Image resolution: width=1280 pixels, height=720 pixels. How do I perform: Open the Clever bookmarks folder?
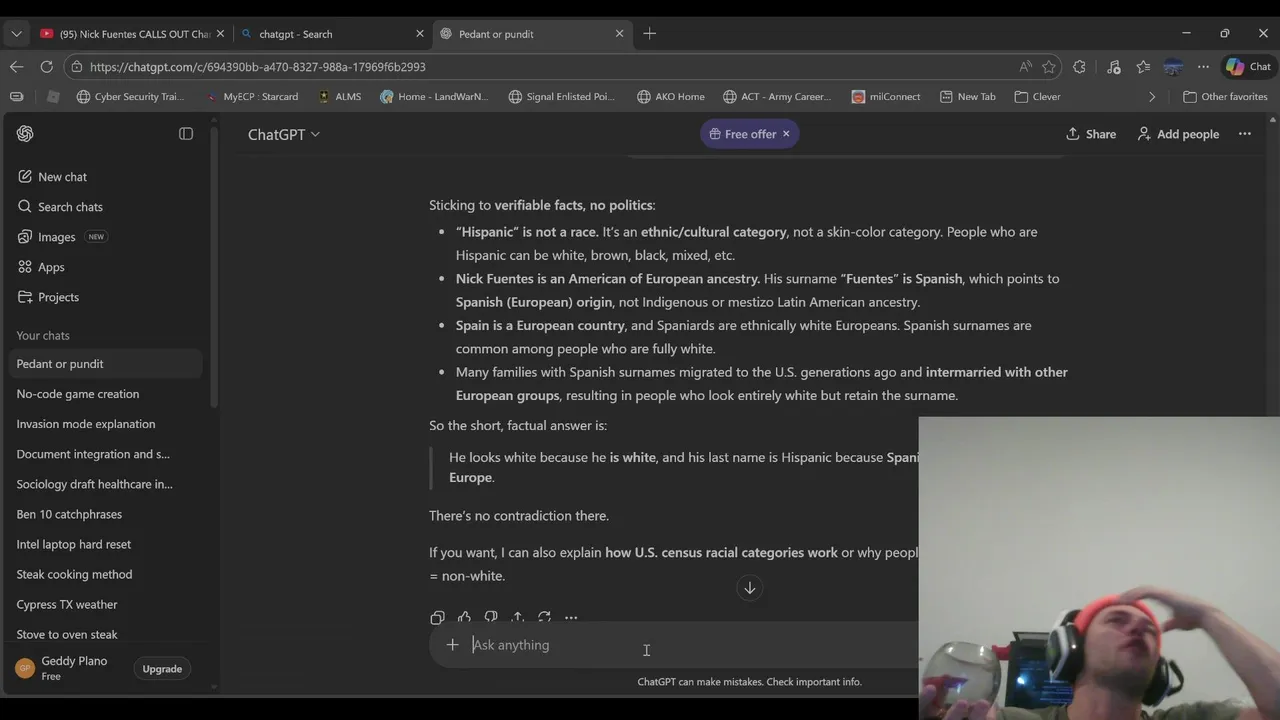coord(1037,97)
